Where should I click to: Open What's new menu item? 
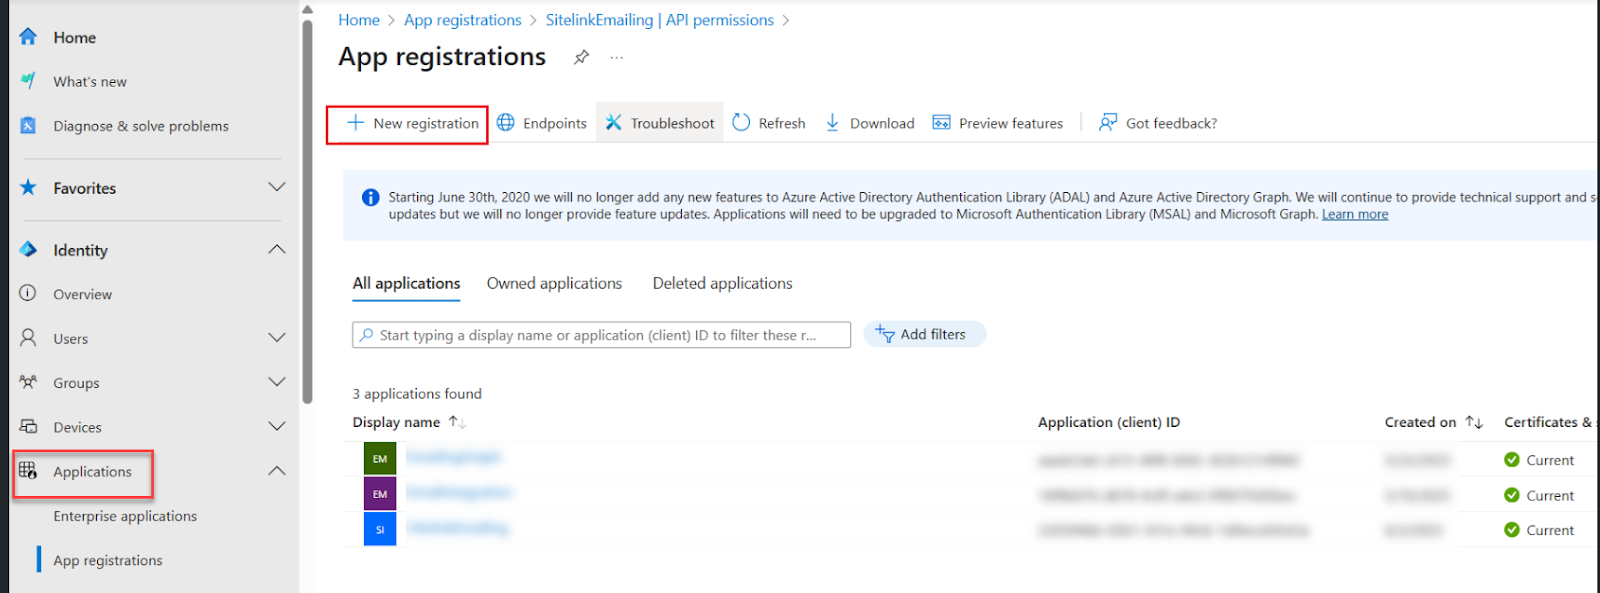coord(90,82)
